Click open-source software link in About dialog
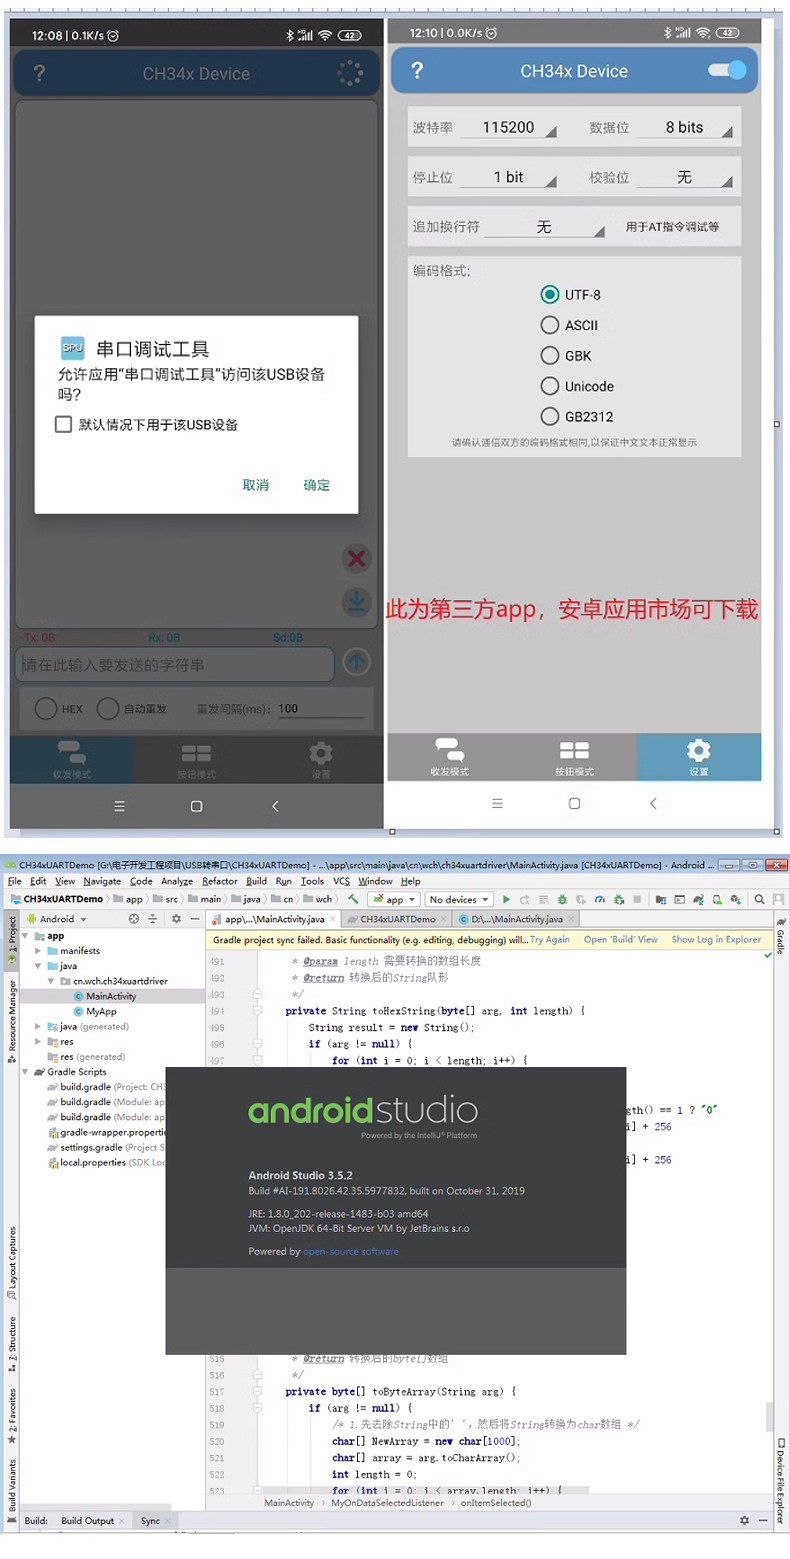 tap(351, 1251)
